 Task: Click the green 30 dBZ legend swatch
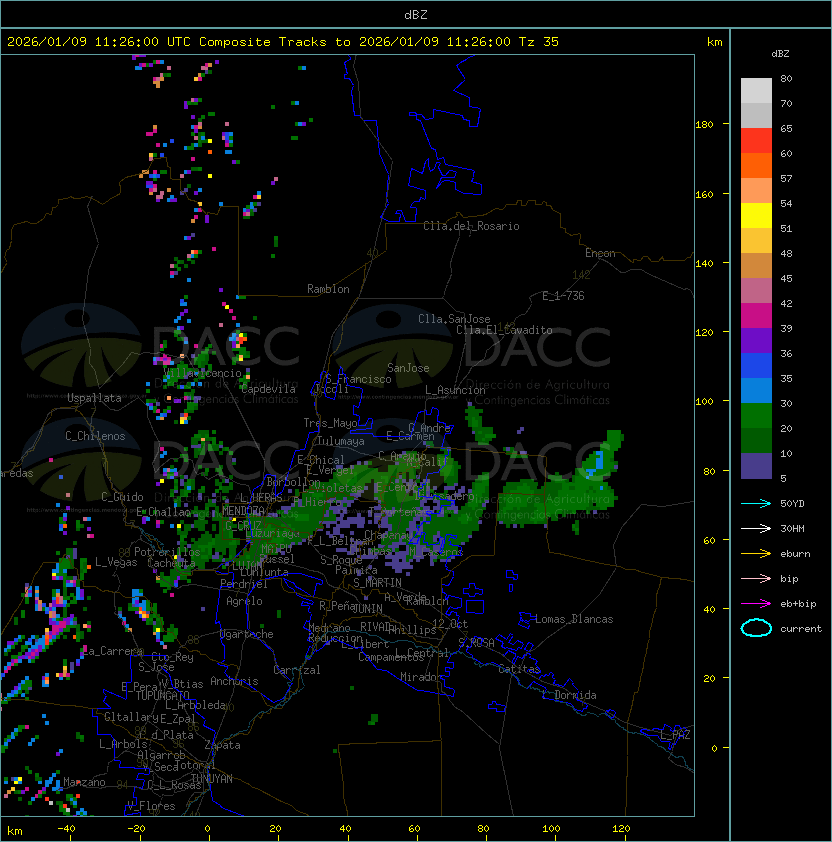[x=756, y=416]
